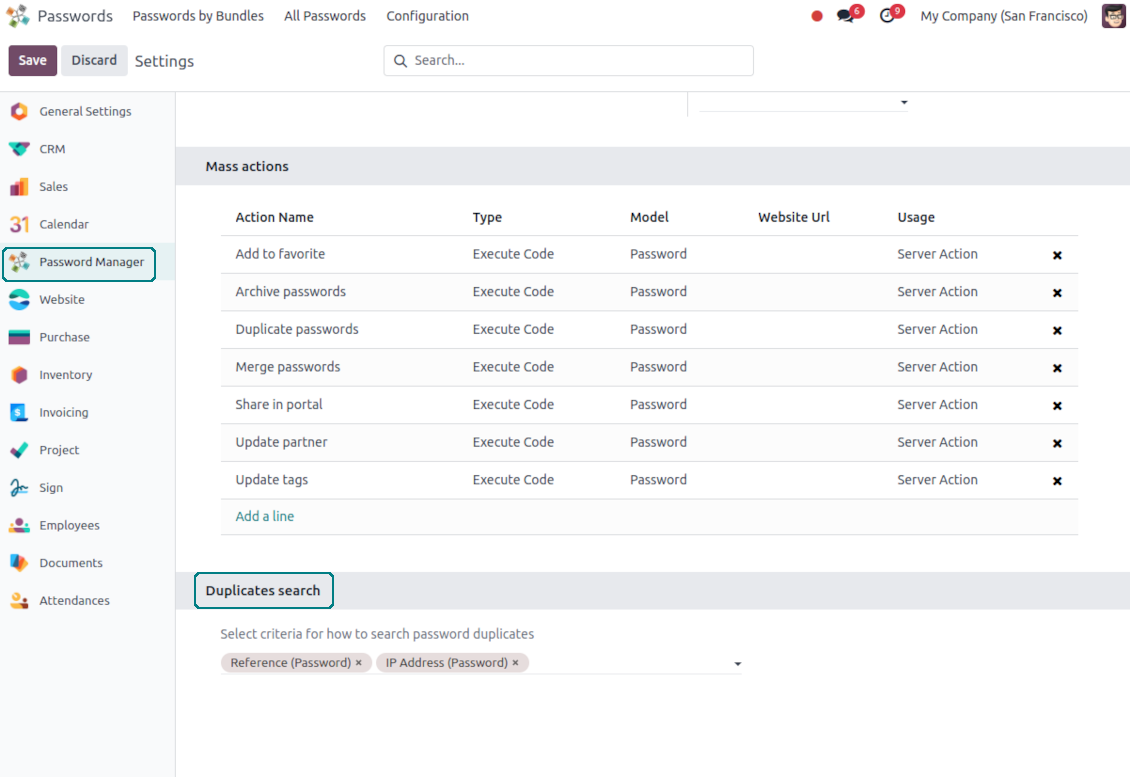Click Execute Code in the Update tags row
This screenshot has width=1130, height=777.
tap(513, 479)
